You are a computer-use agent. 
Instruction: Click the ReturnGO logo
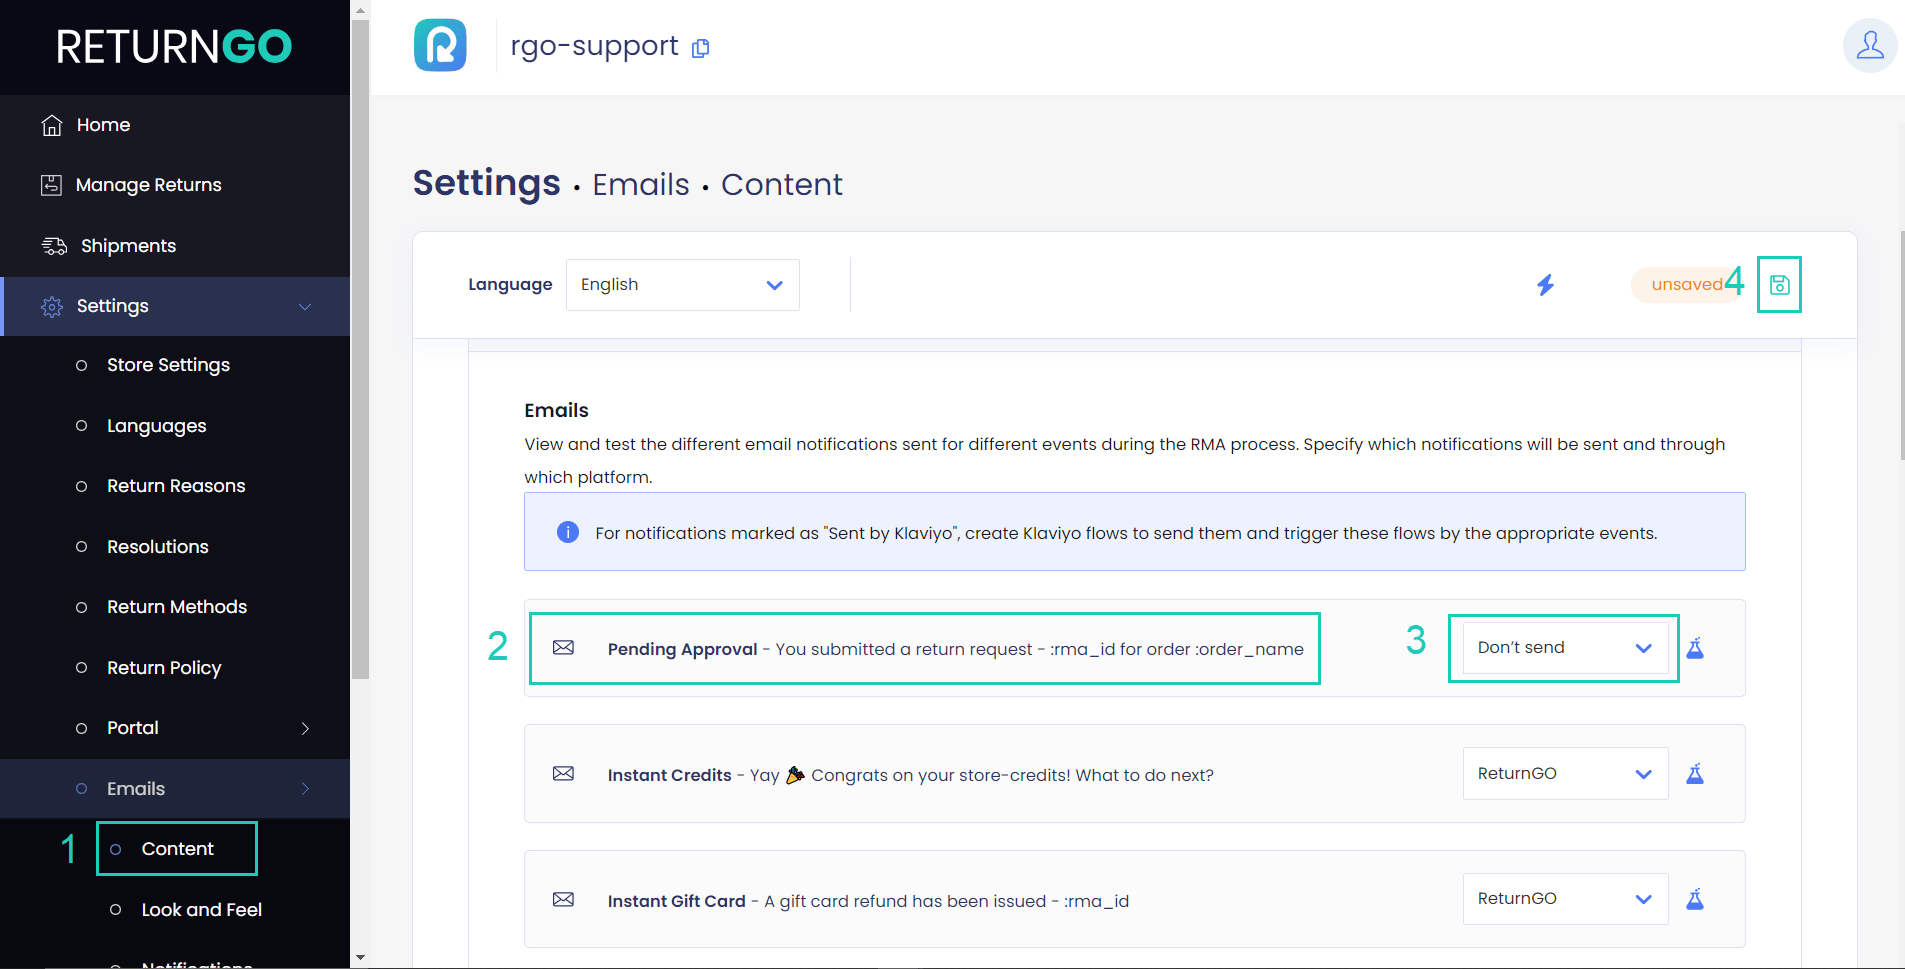175,46
